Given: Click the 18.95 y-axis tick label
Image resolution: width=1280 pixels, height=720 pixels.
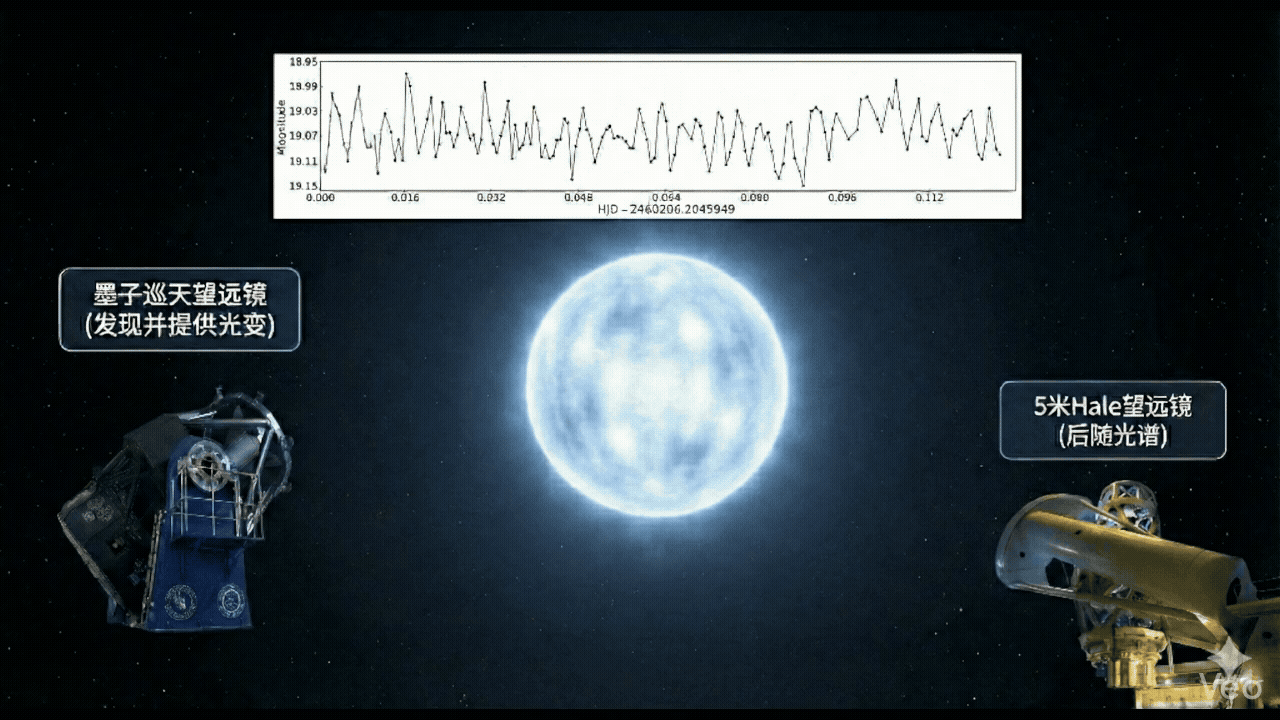Looking at the screenshot, I should point(302,62).
